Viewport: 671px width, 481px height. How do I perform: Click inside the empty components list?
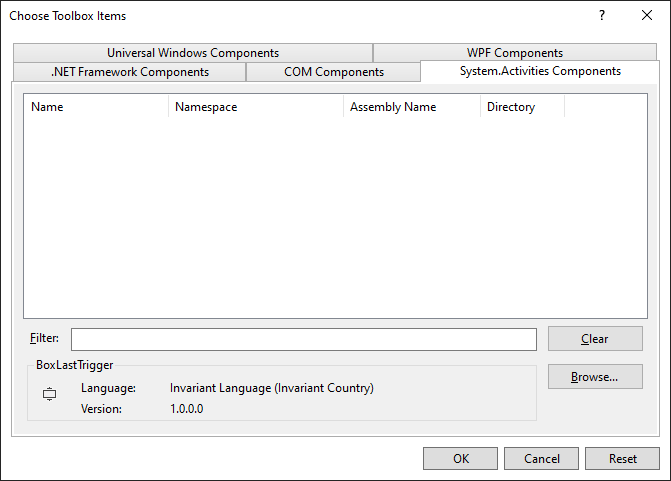[x=335, y=220]
